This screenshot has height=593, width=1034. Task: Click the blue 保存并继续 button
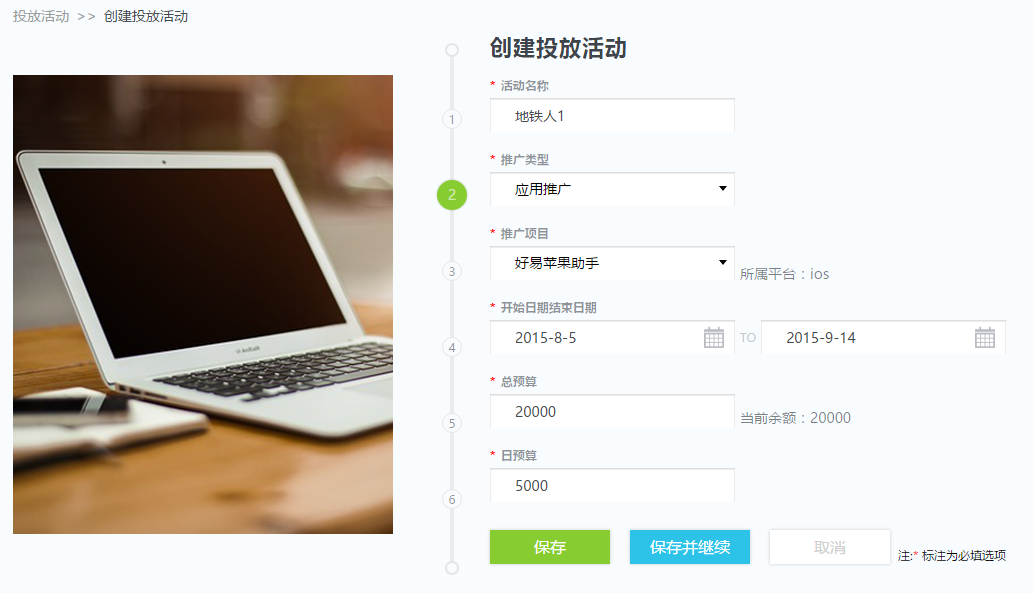[690, 547]
